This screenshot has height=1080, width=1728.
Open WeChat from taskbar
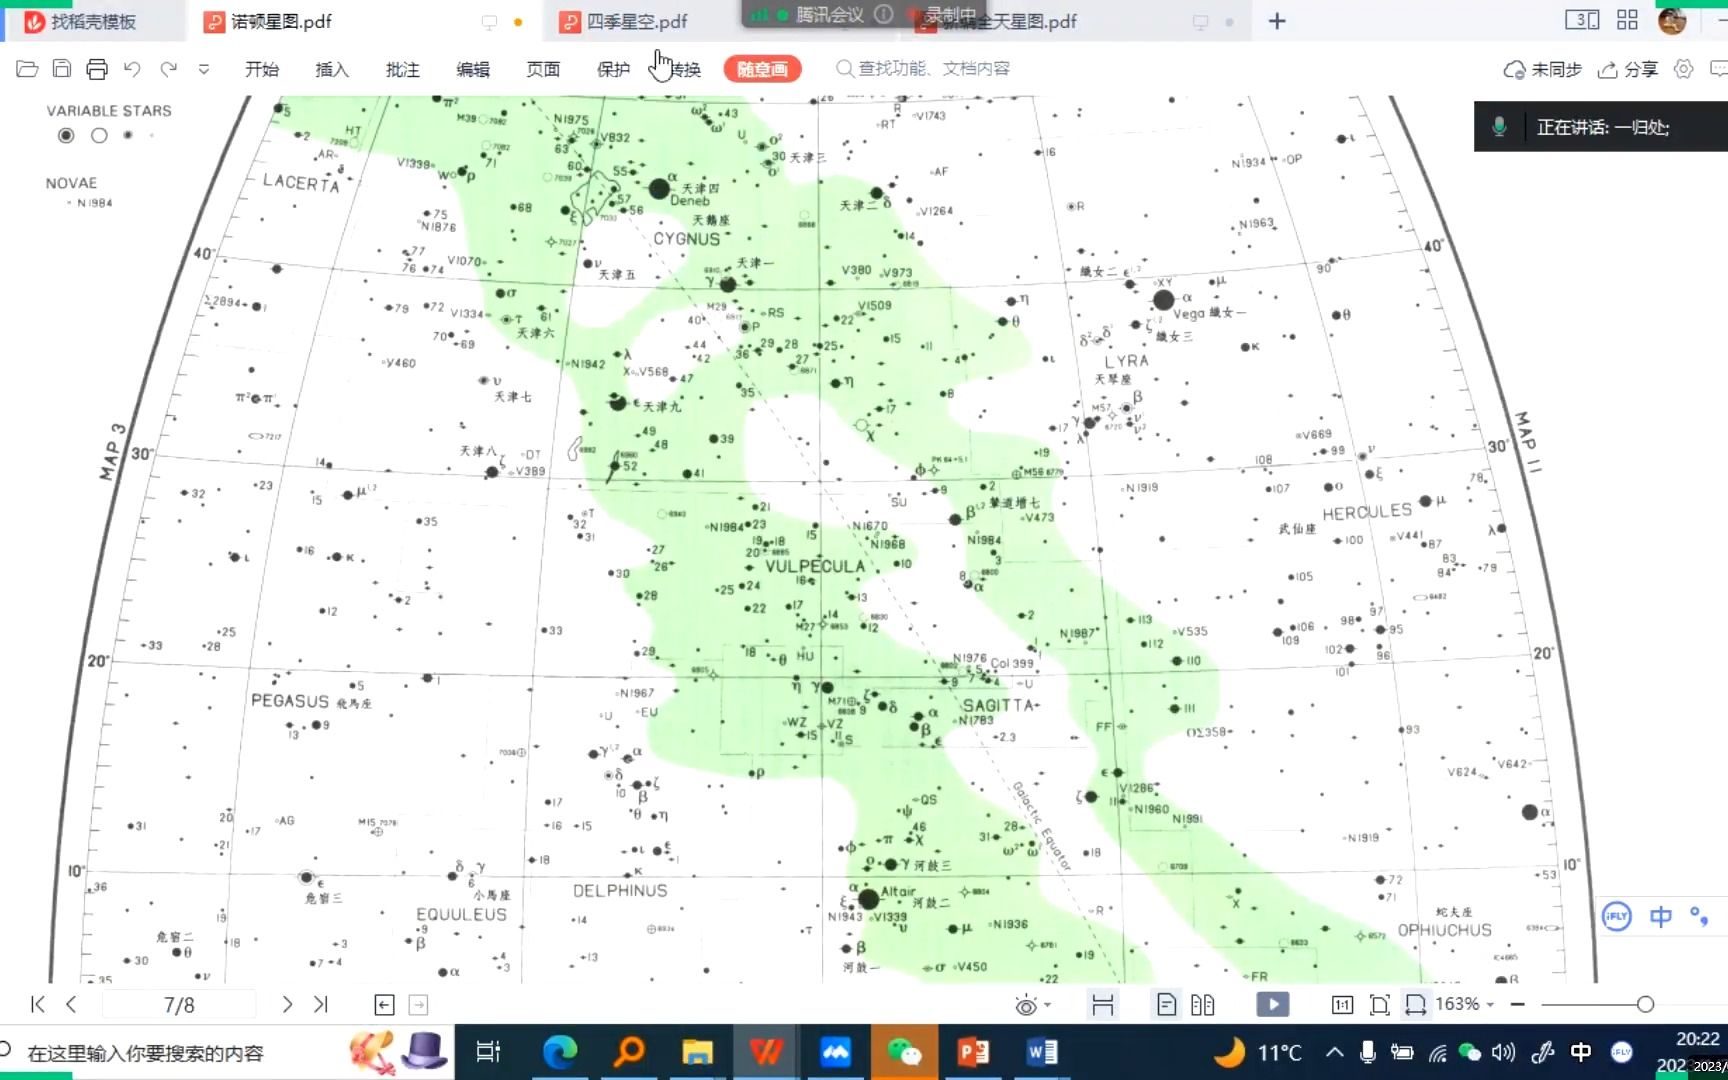tap(904, 1052)
